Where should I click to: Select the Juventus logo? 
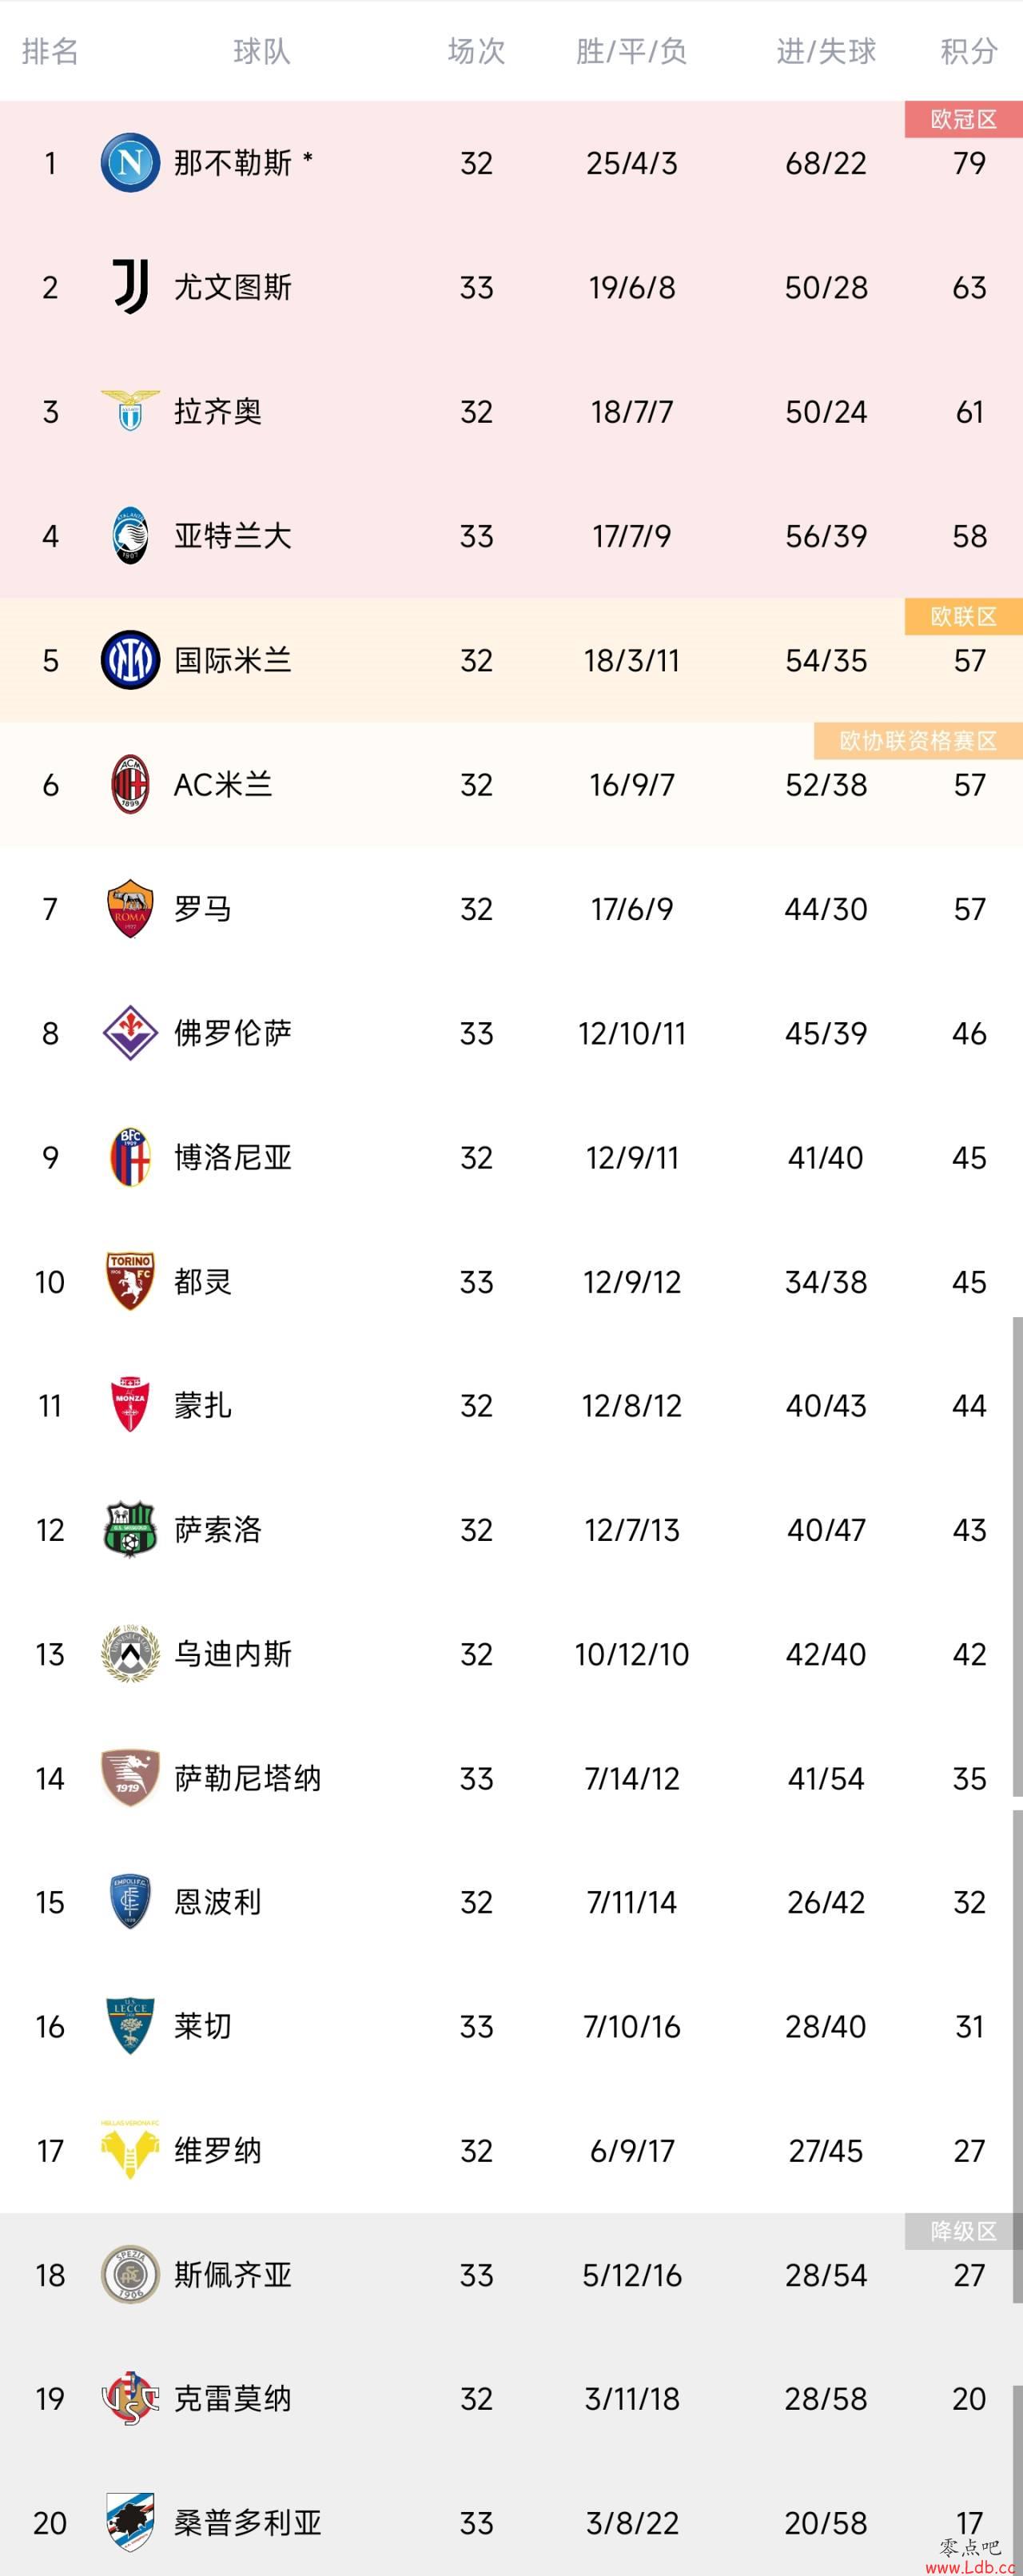(x=130, y=287)
